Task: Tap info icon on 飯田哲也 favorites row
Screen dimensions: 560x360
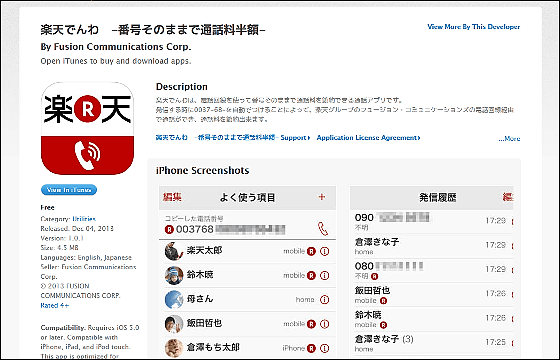Action: point(324,324)
